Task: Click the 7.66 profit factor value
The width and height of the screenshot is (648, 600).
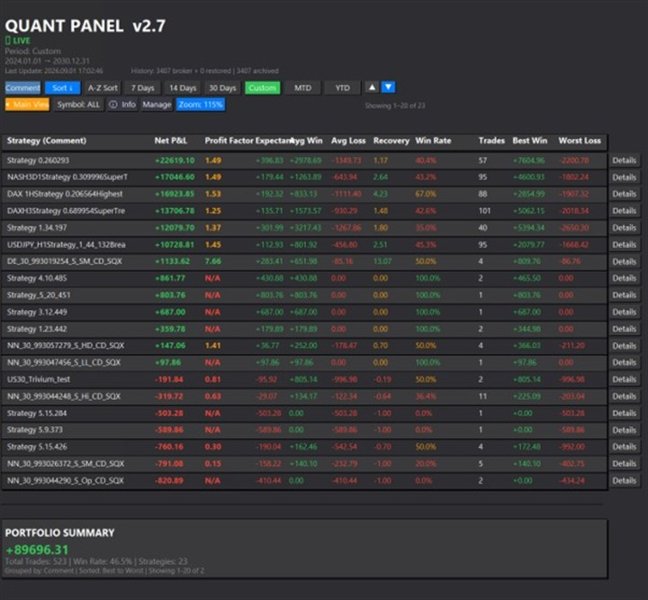Action: [x=213, y=262]
